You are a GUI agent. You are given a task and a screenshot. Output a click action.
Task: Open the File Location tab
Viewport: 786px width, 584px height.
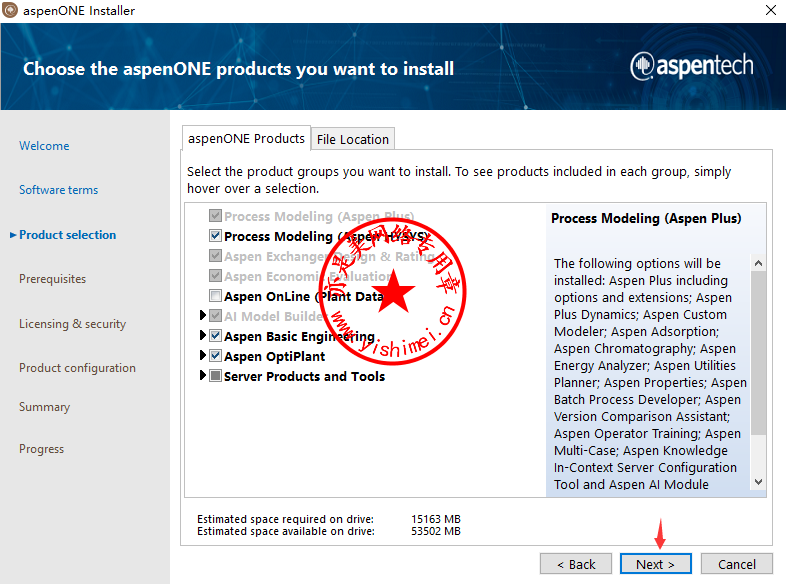pyautogui.click(x=353, y=139)
